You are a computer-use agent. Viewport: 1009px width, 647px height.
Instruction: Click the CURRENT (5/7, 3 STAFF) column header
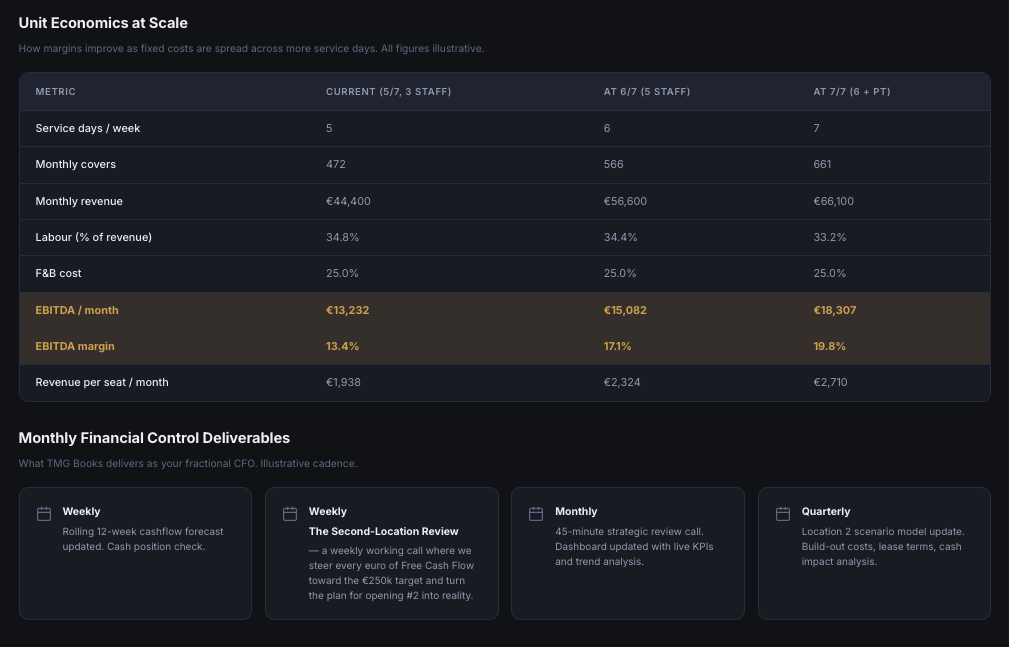pyautogui.click(x=389, y=91)
